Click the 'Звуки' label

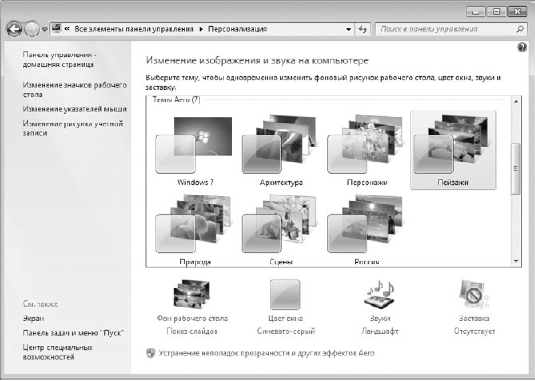(380, 318)
